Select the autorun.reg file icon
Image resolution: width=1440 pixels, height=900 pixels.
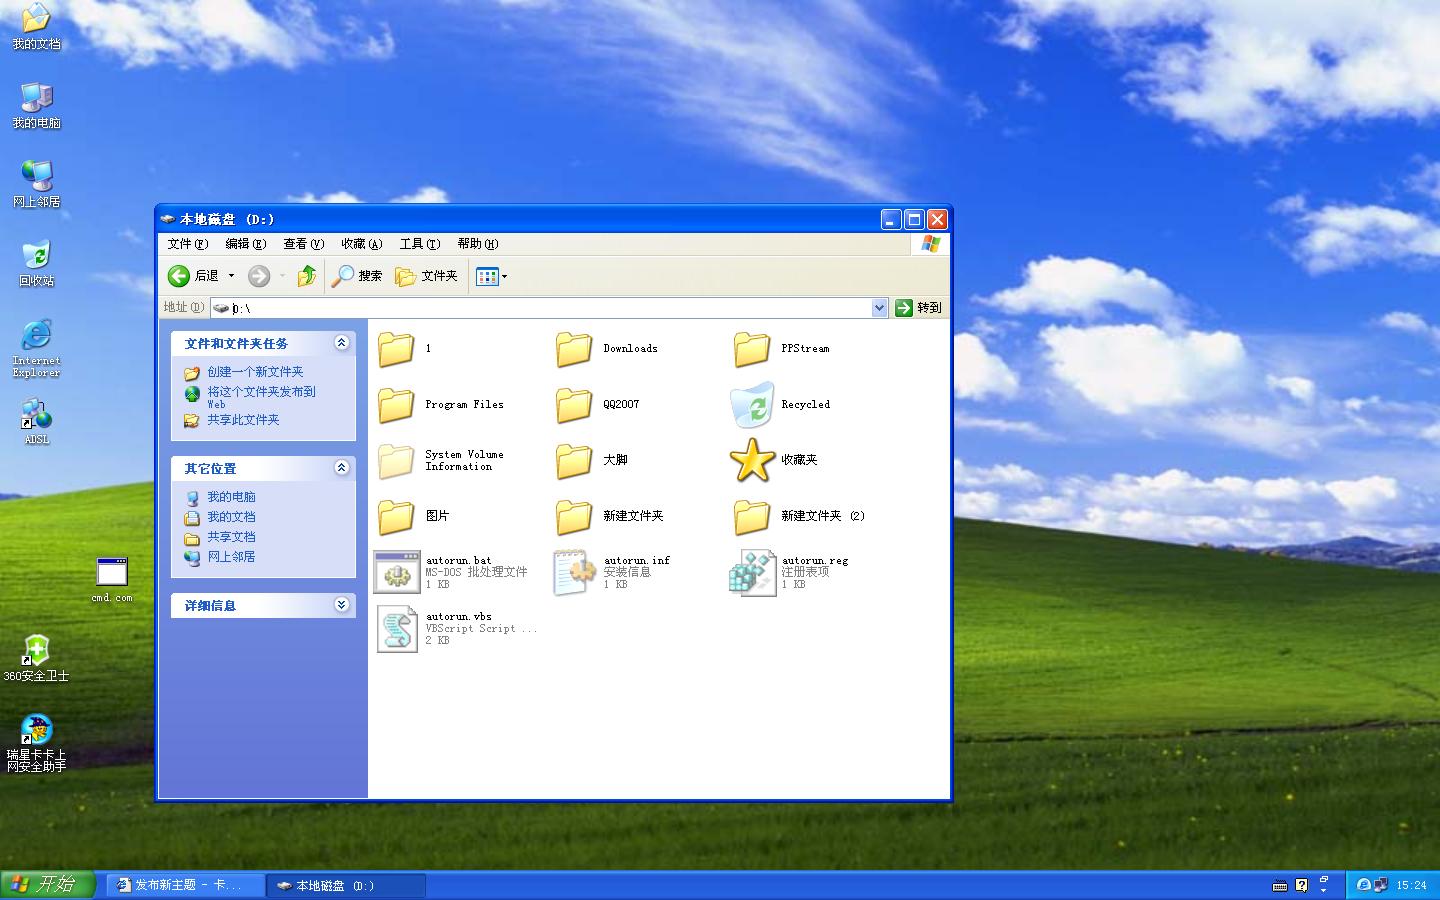tap(753, 573)
